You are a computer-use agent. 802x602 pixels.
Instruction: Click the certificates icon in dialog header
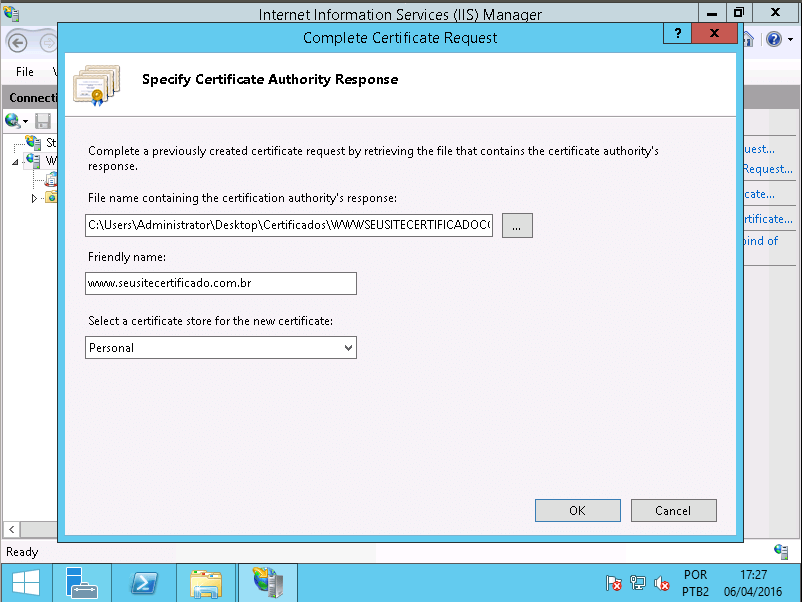[x=97, y=84]
